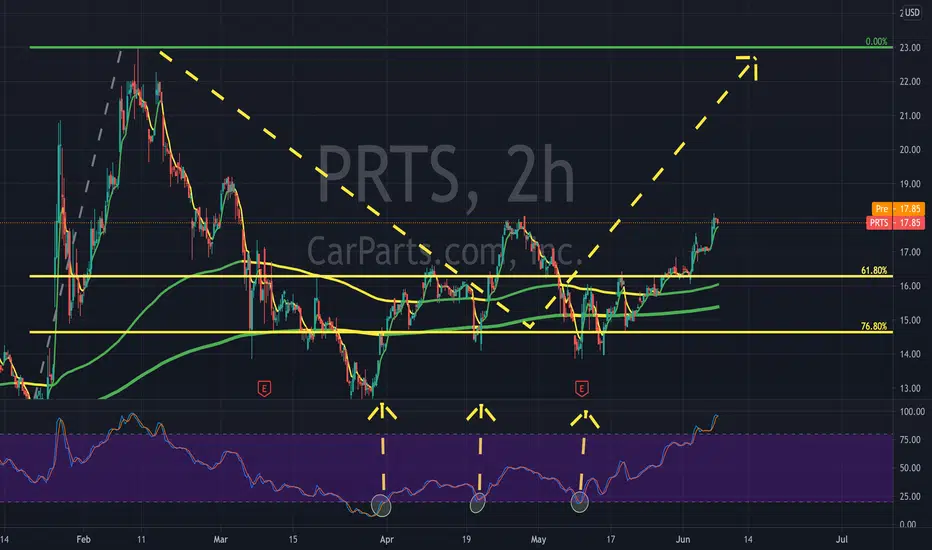This screenshot has width=932, height=550.
Task: Select the yellow 61.80% horizontal level line
Action: [x=461, y=276]
